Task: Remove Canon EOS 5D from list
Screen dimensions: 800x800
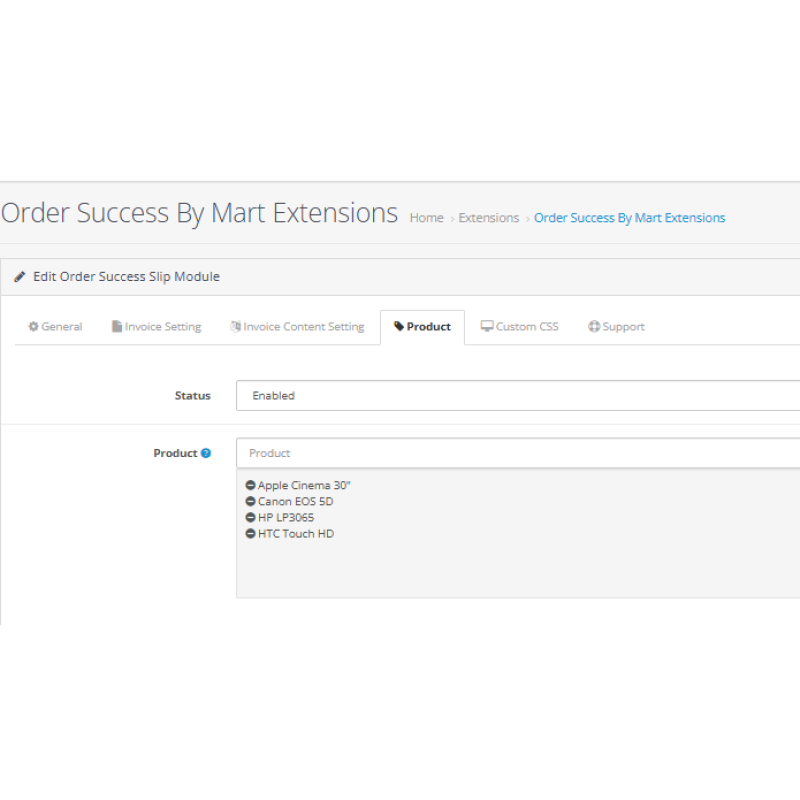Action: point(250,501)
